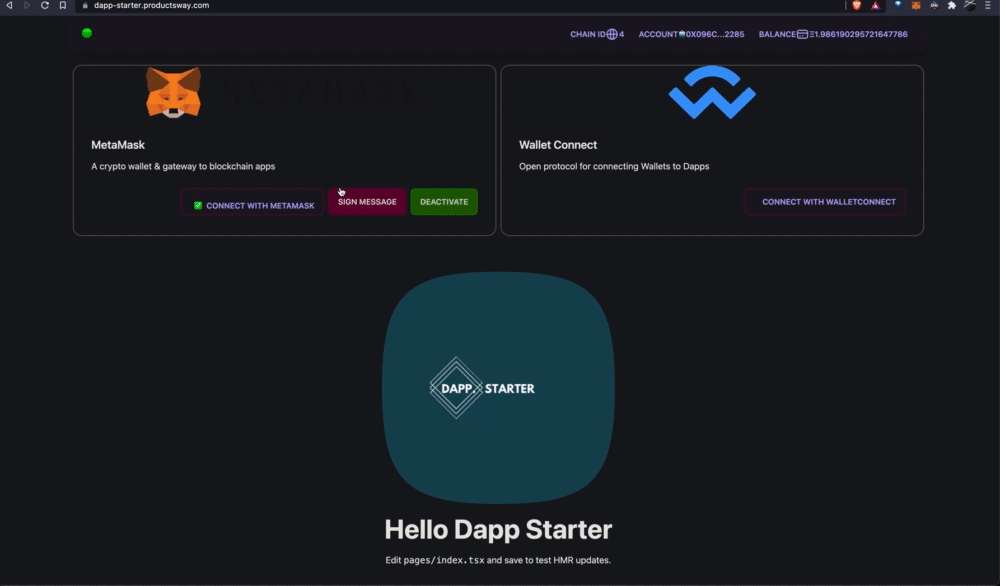Click the Sign Message button
This screenshot has height=586, width=1000.
point(367,201)
